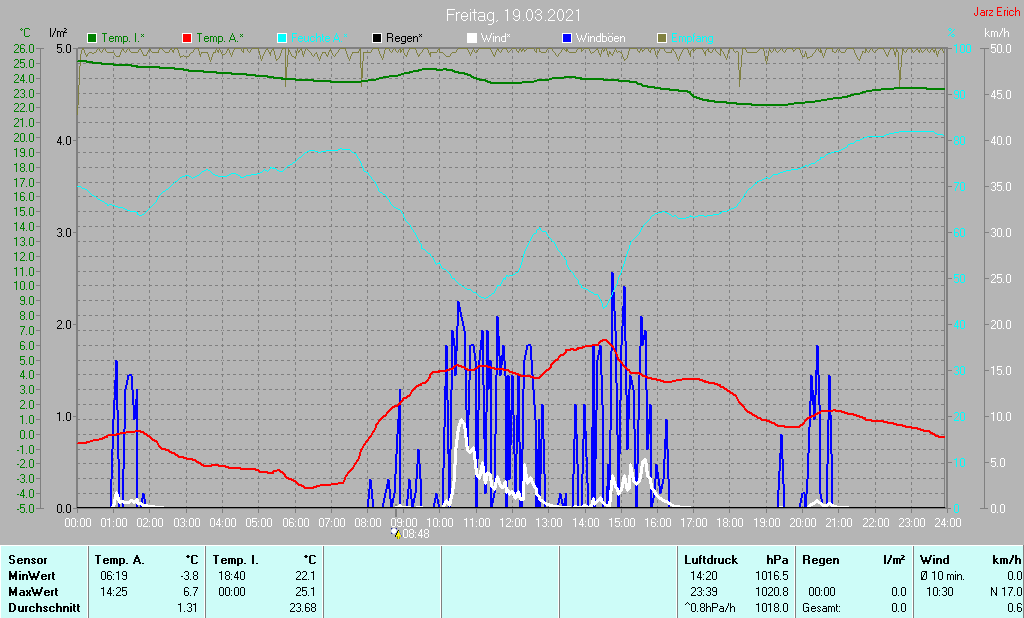Click the white Wind legend swatch

click(x=472, y=39)
